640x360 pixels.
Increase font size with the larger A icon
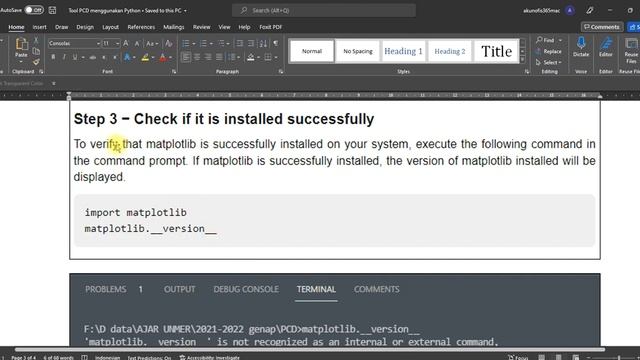(126, 43)
